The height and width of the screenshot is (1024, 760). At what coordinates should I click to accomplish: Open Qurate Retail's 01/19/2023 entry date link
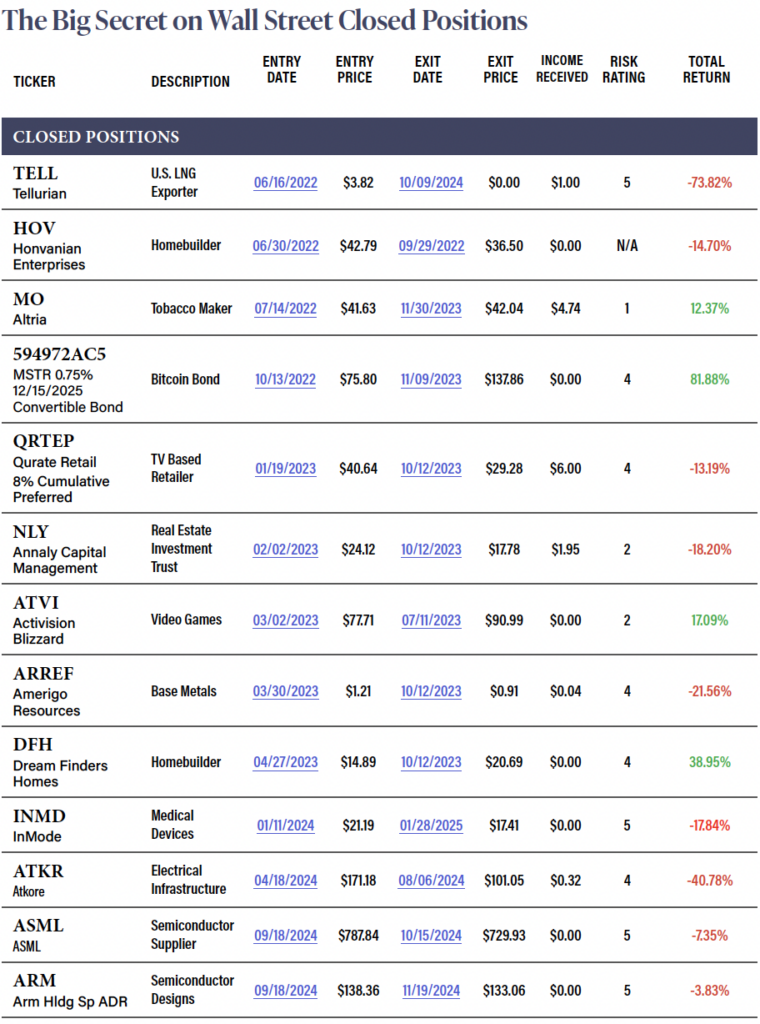(x=286, y=469)
